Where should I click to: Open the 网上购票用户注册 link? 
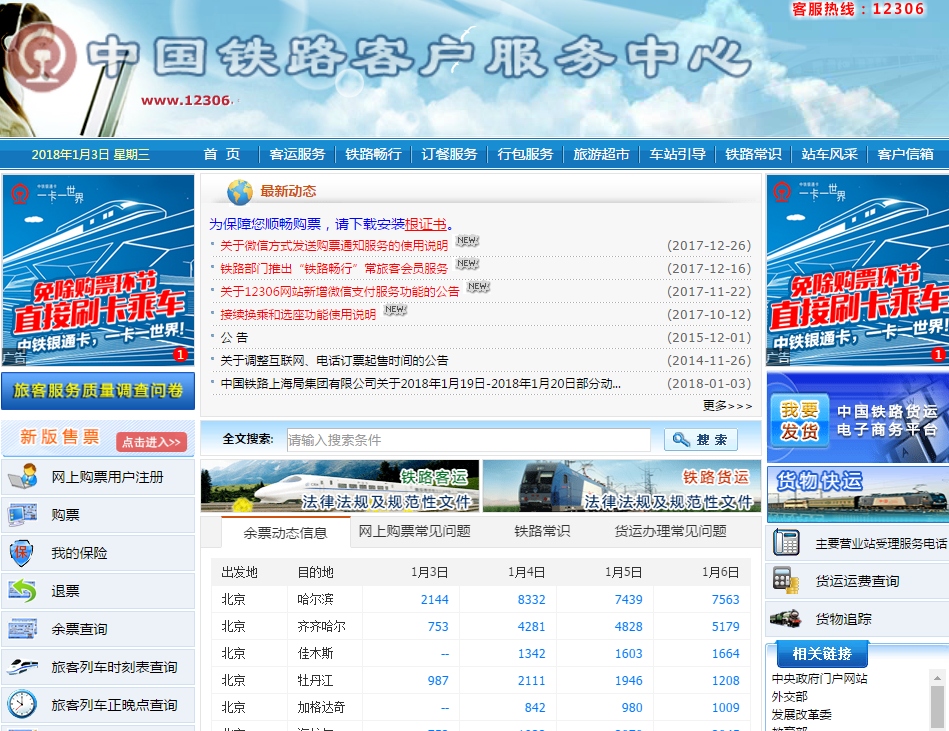(x=108, y=477)
